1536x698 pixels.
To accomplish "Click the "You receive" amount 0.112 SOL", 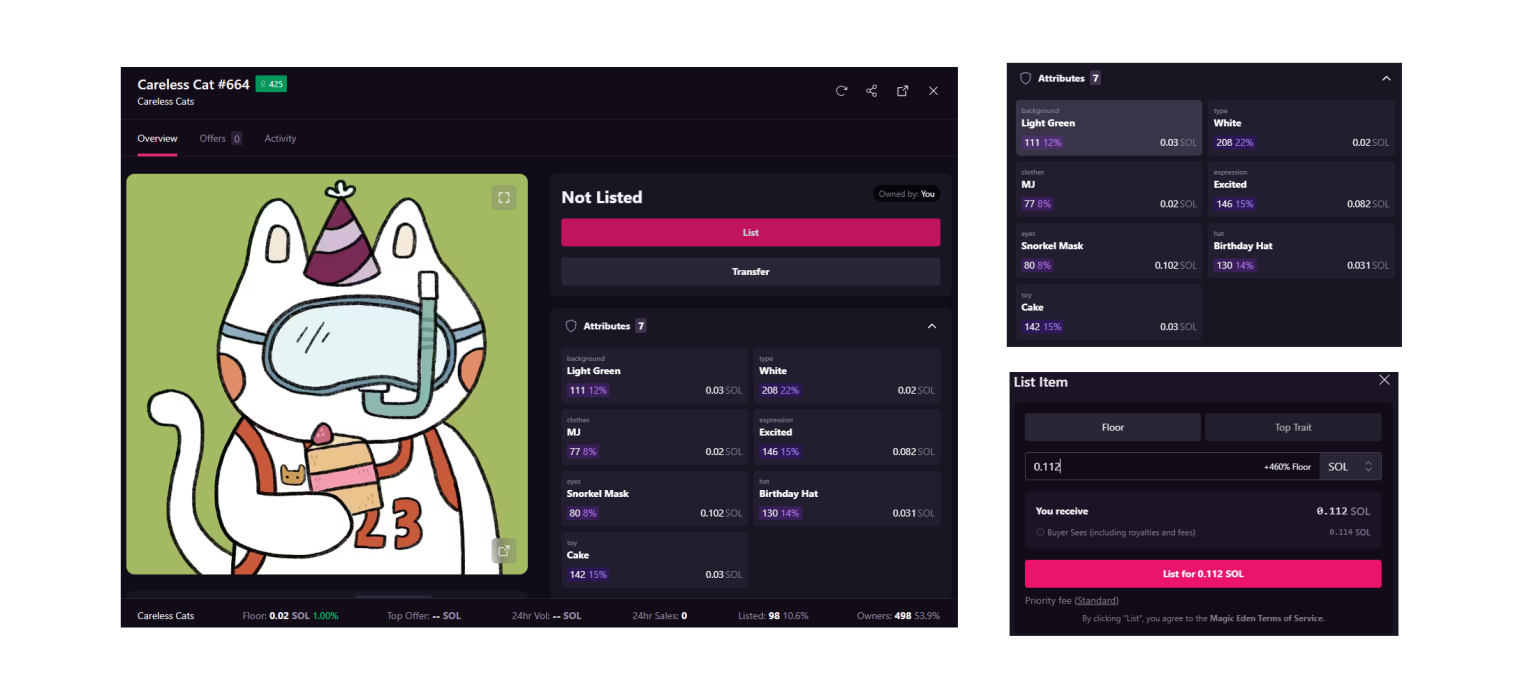I will (1343, 511).
